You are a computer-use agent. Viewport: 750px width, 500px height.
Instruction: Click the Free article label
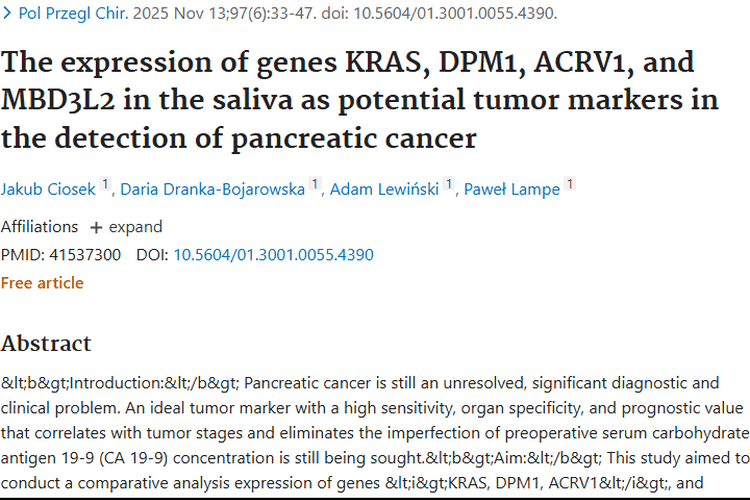[42, 283]
